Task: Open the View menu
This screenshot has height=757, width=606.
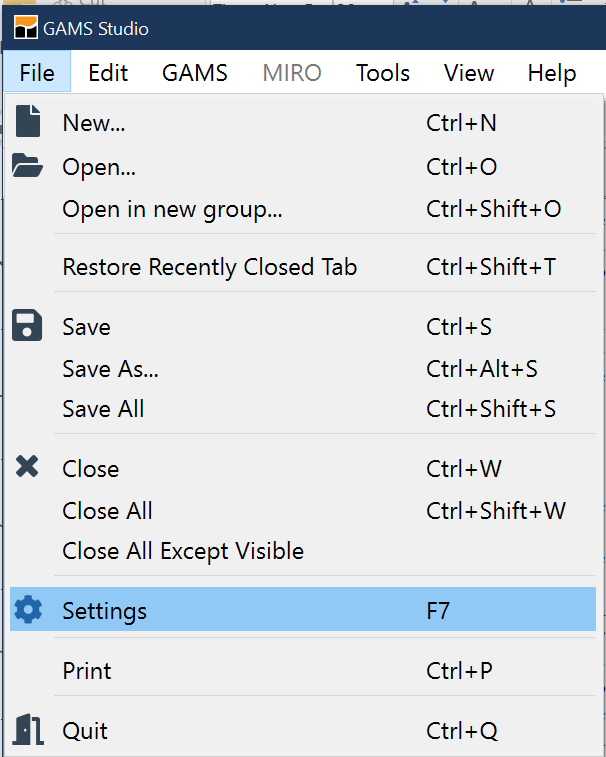Action: point(469,73)
